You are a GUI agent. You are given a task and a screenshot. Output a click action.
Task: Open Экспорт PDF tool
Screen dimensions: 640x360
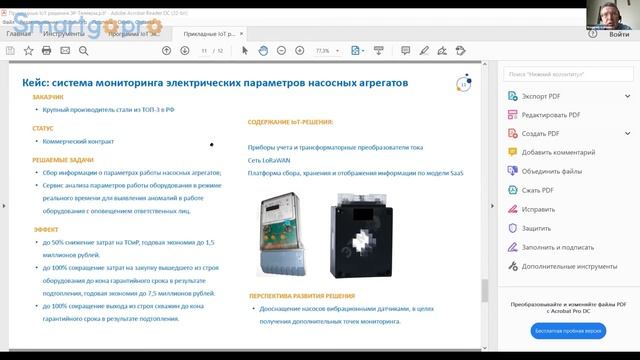[x=541, y=96]
